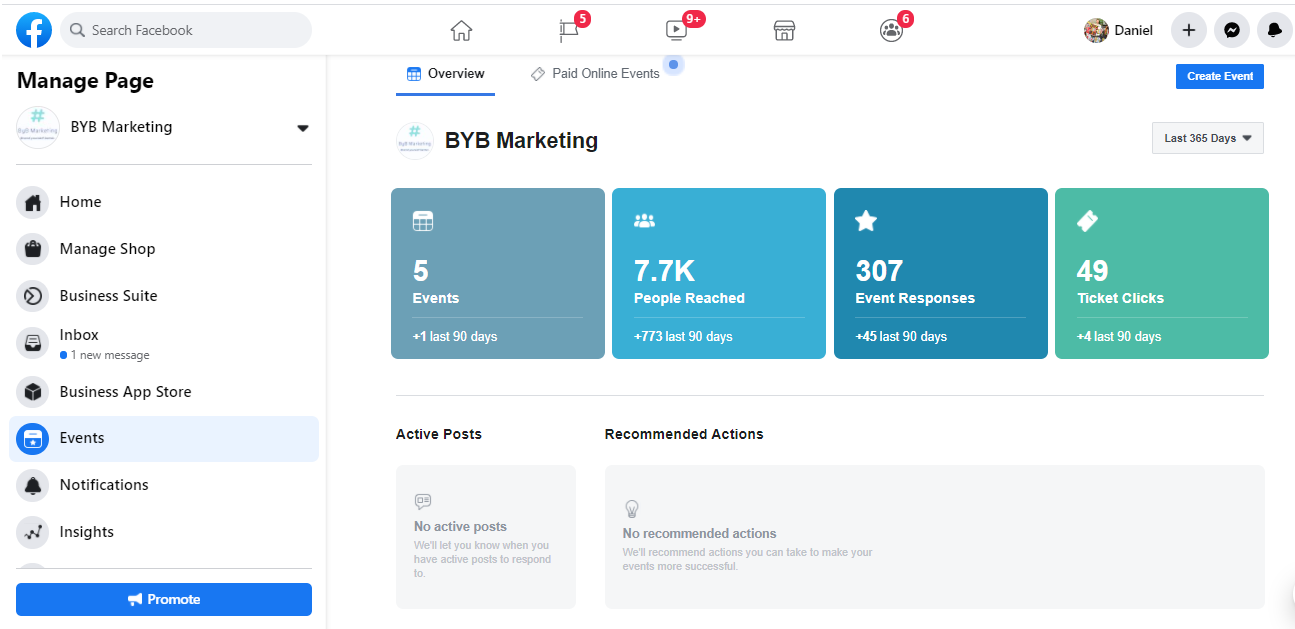Switch to the Overview tab
The height and width of the screenshot is (629, 1295).
pyautogui.click(x=445, y=74)
